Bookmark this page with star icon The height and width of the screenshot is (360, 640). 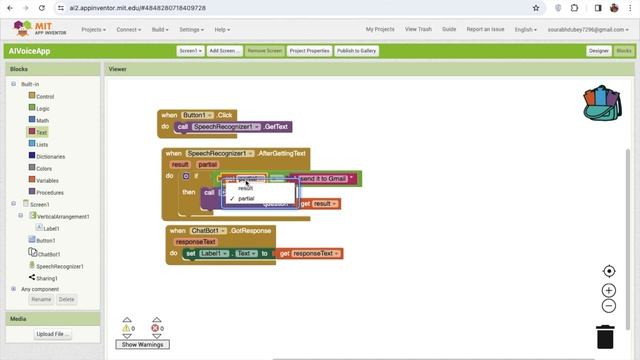click(536, 8)
